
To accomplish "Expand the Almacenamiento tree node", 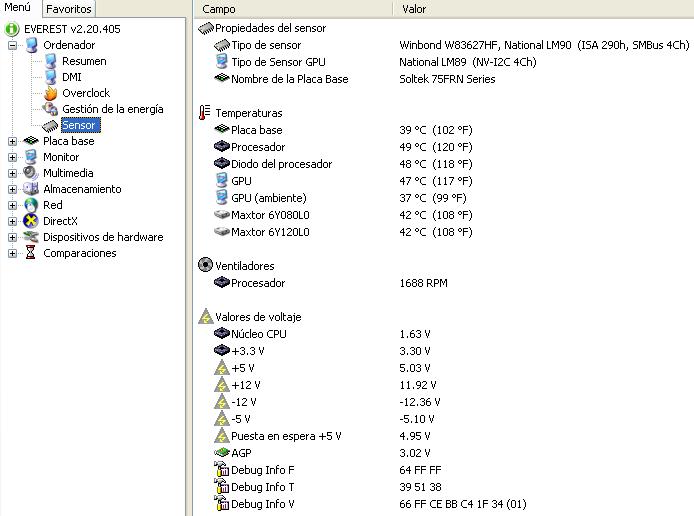I will pyautogui.click(x=12, y=189).
